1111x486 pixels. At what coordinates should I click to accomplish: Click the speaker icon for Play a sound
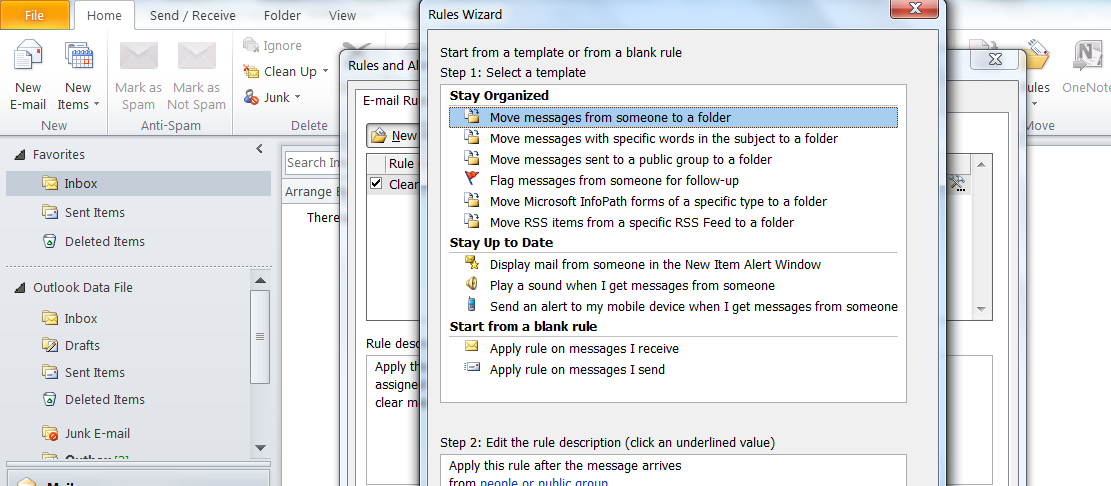472,285
